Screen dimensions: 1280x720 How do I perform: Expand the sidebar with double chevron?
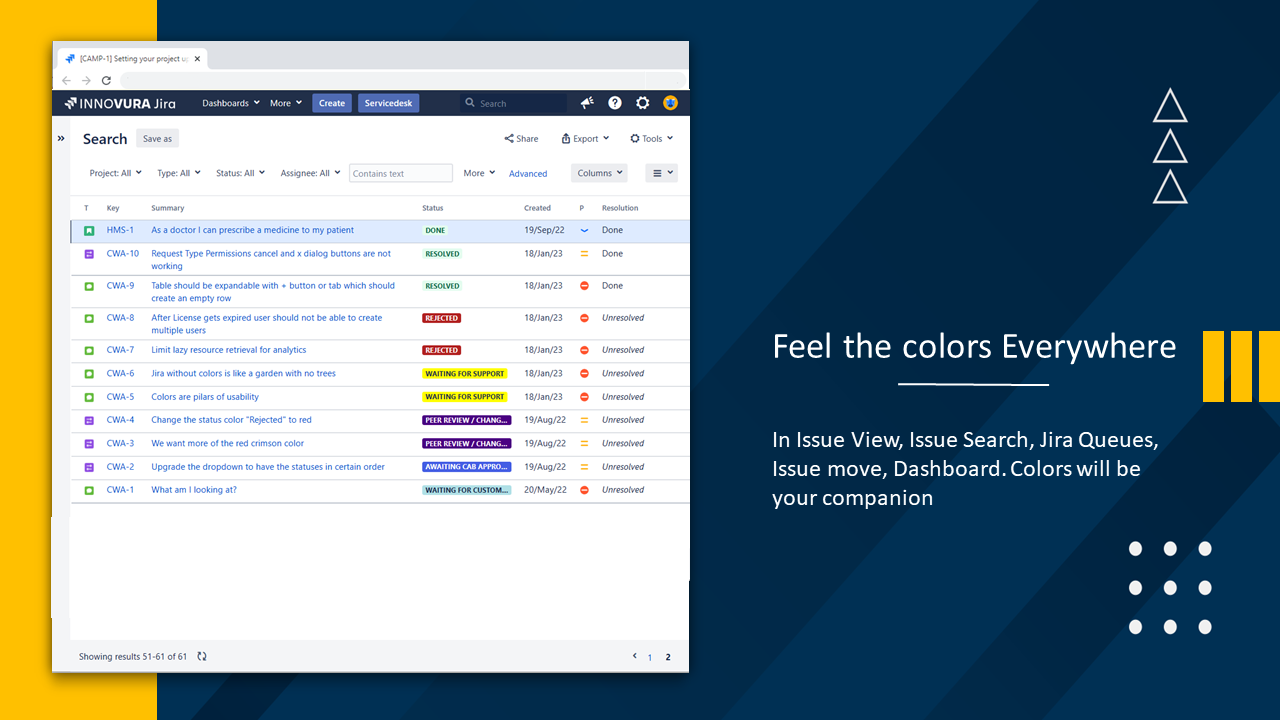point(61,138)
